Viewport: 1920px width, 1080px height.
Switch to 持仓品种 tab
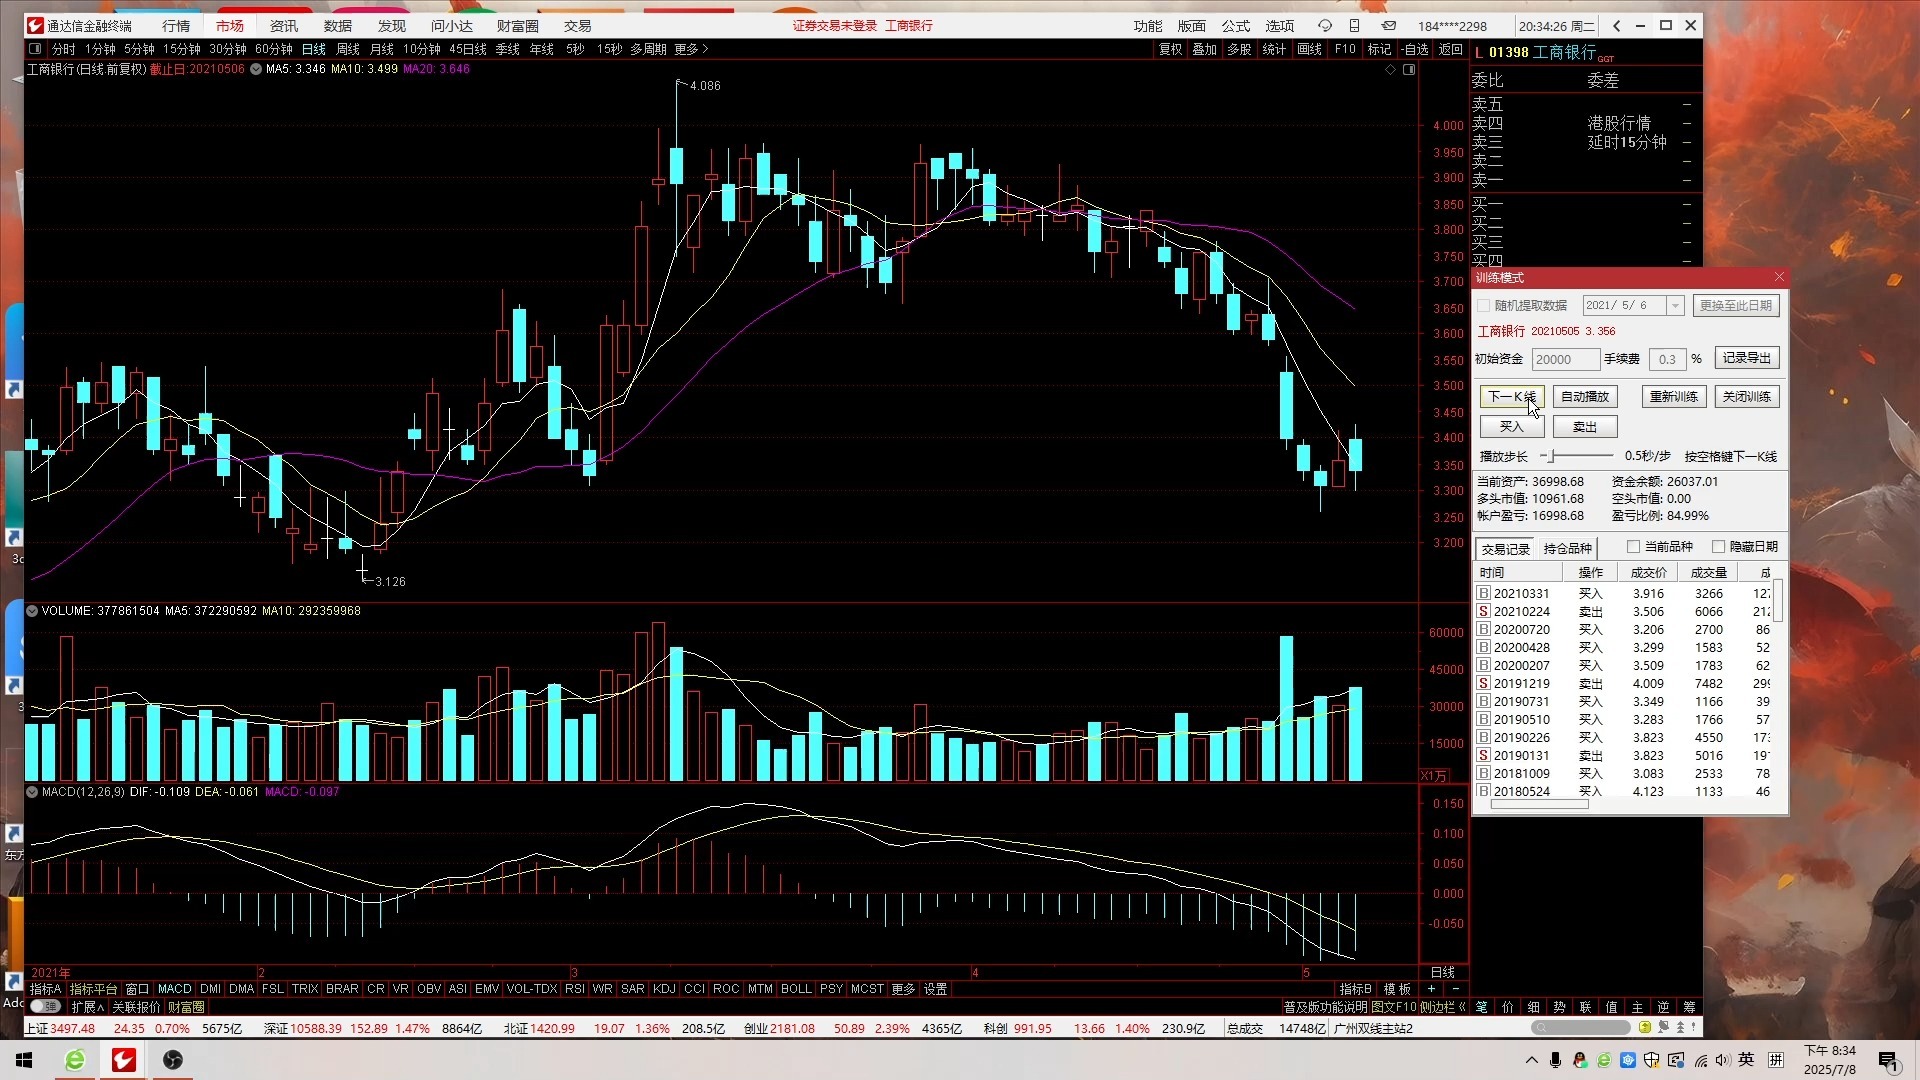pyautogui.click(x=1567, y=549)
